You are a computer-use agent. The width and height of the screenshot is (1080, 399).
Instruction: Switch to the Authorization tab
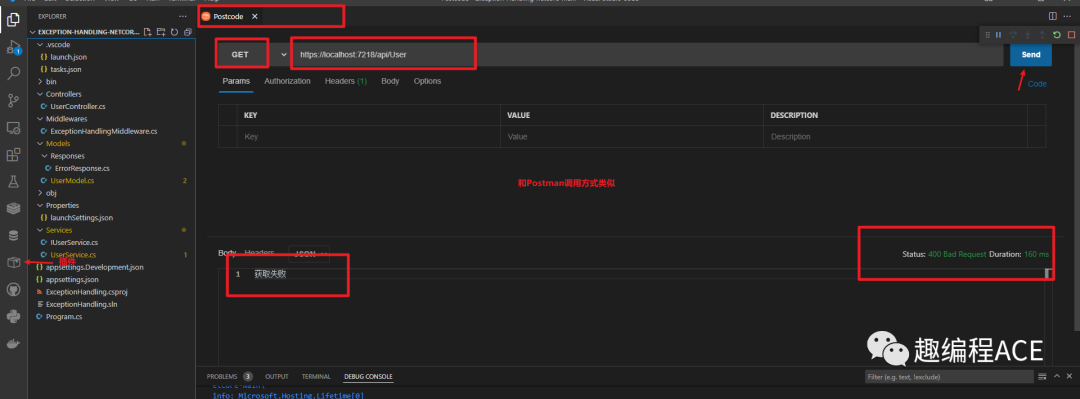pos(287,81)
